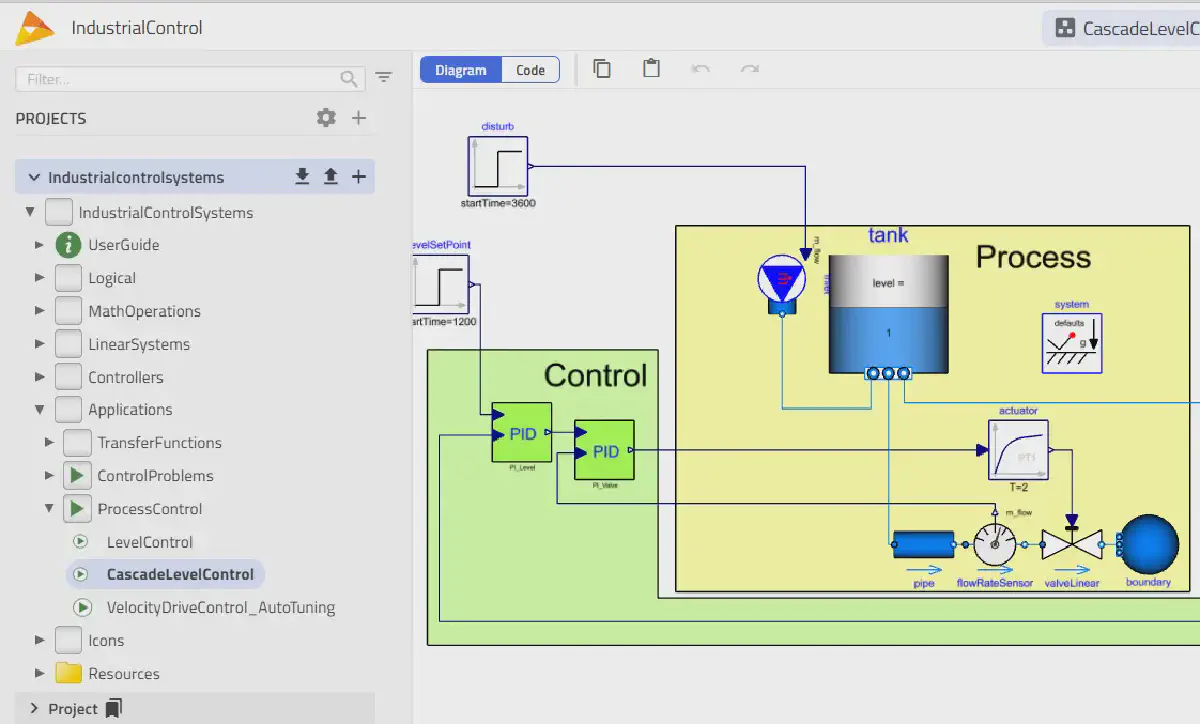Expand the Resources folder arrow
The height and width of the screenshot is (724, 1200).
coord(39,673)
